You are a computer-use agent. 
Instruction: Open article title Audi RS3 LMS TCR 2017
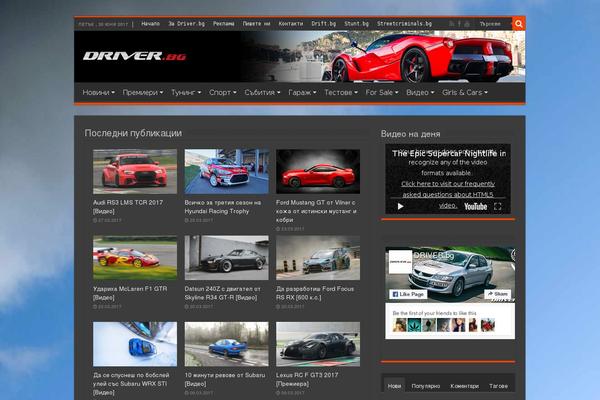point(128,207)
